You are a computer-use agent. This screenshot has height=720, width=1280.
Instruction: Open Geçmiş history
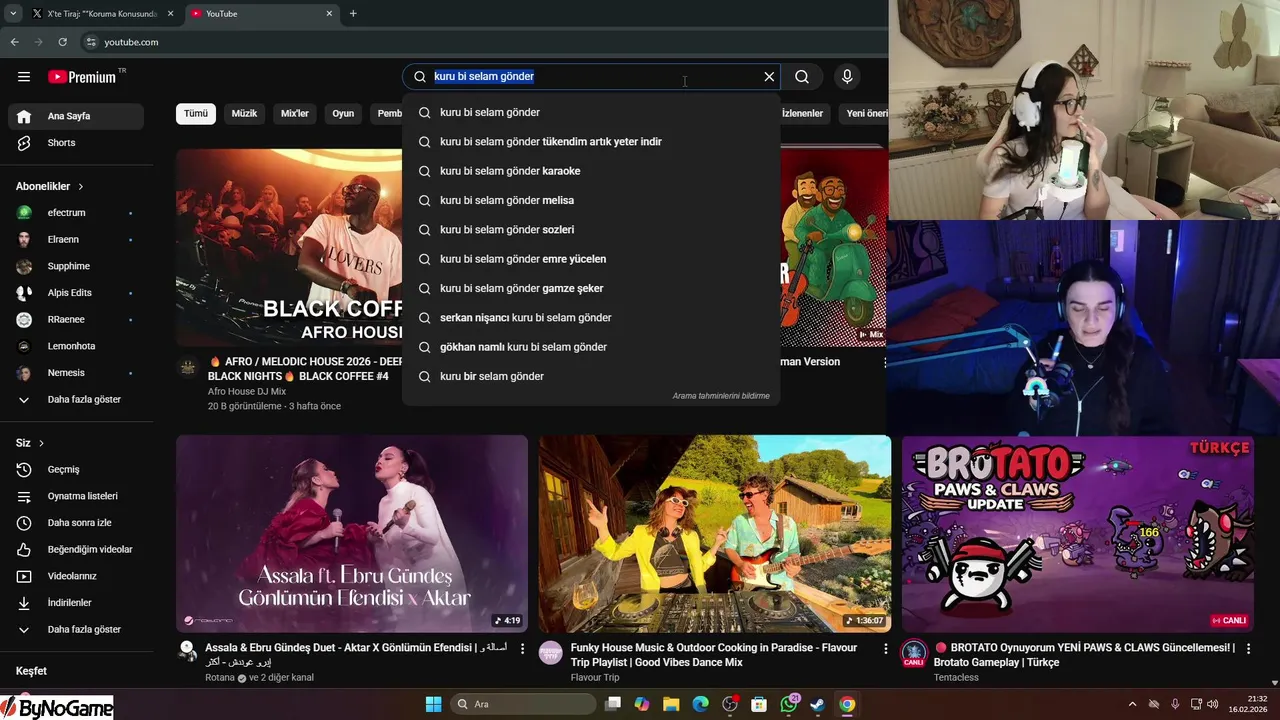(x=76, y=470)
